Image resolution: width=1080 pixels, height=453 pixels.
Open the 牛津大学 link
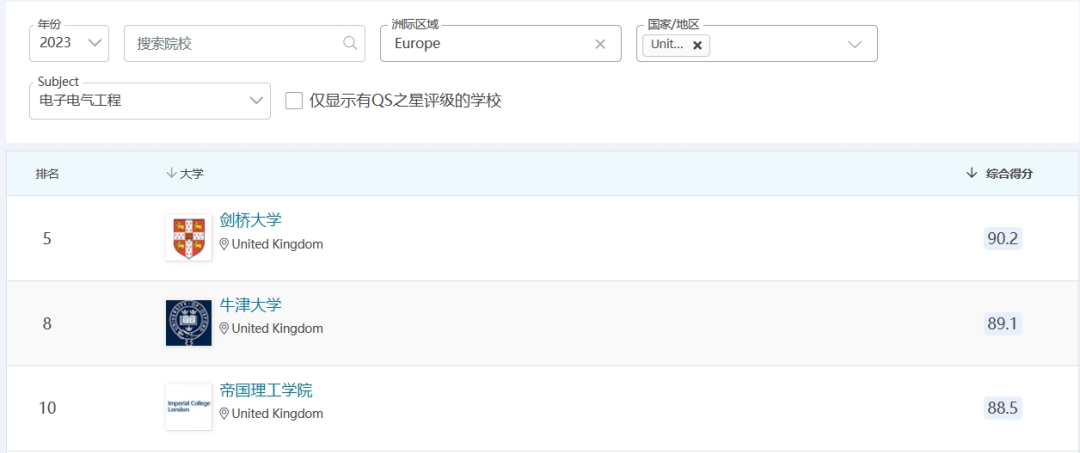coord(251,305)
